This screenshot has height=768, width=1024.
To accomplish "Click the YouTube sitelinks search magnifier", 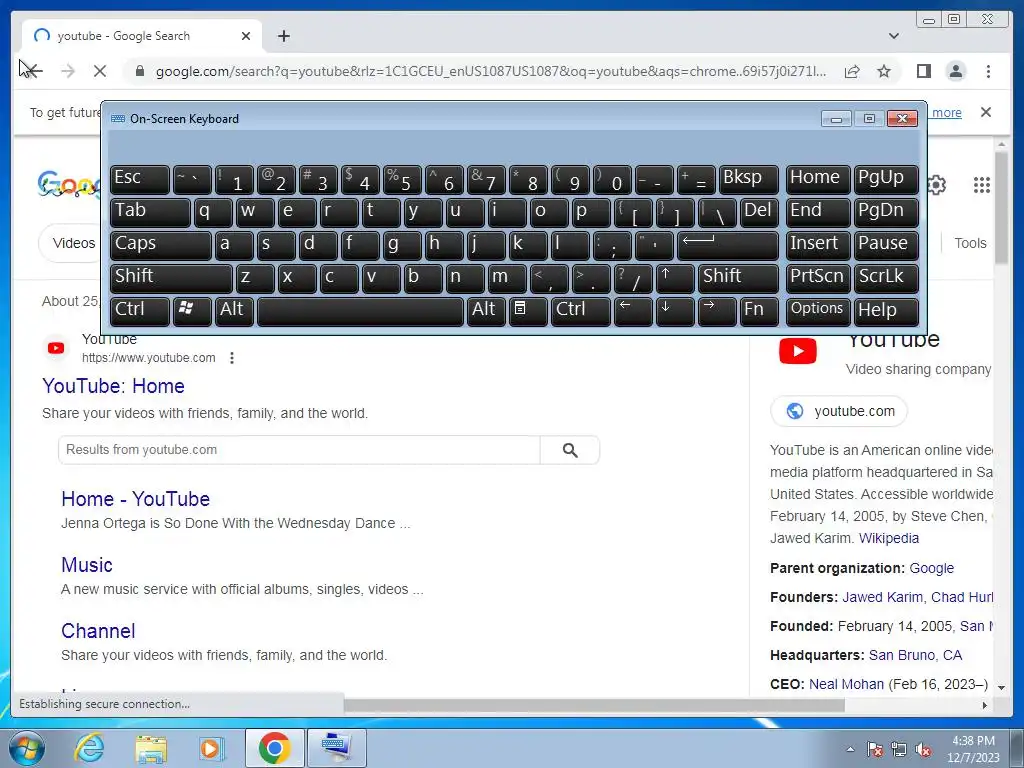I will 569,450.
